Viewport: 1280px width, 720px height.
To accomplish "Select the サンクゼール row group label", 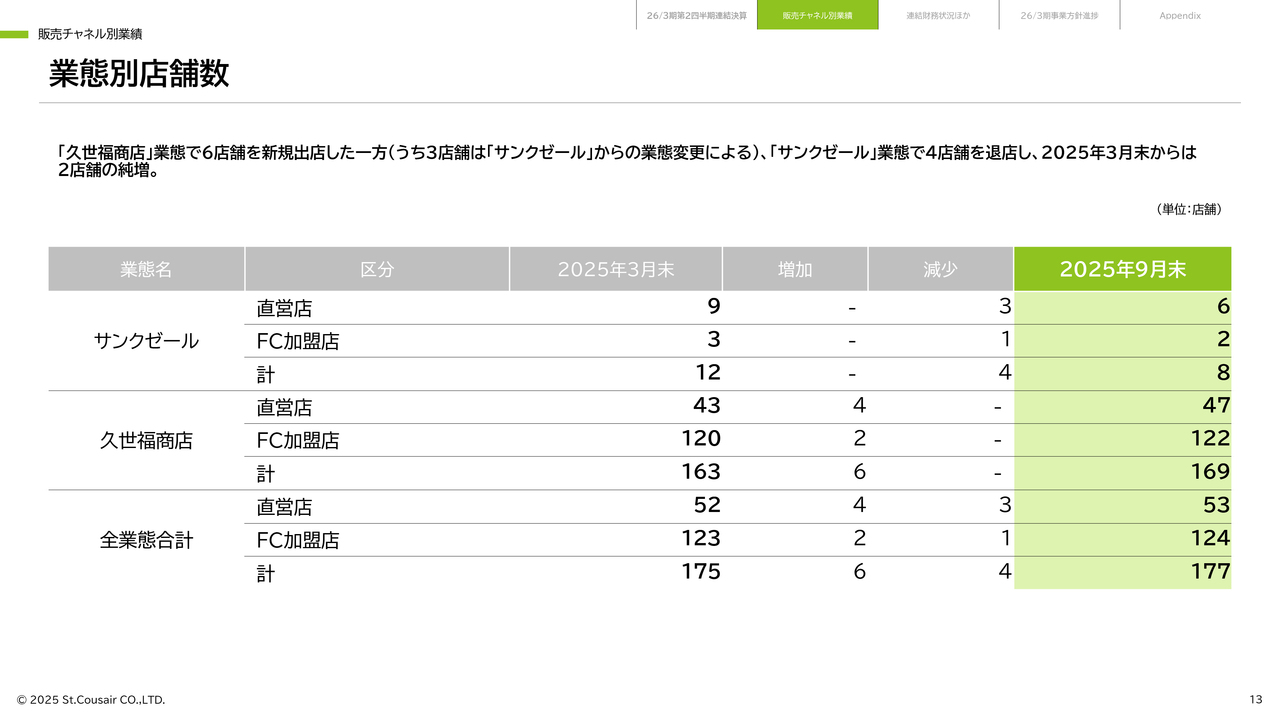I will pos(146,341).
